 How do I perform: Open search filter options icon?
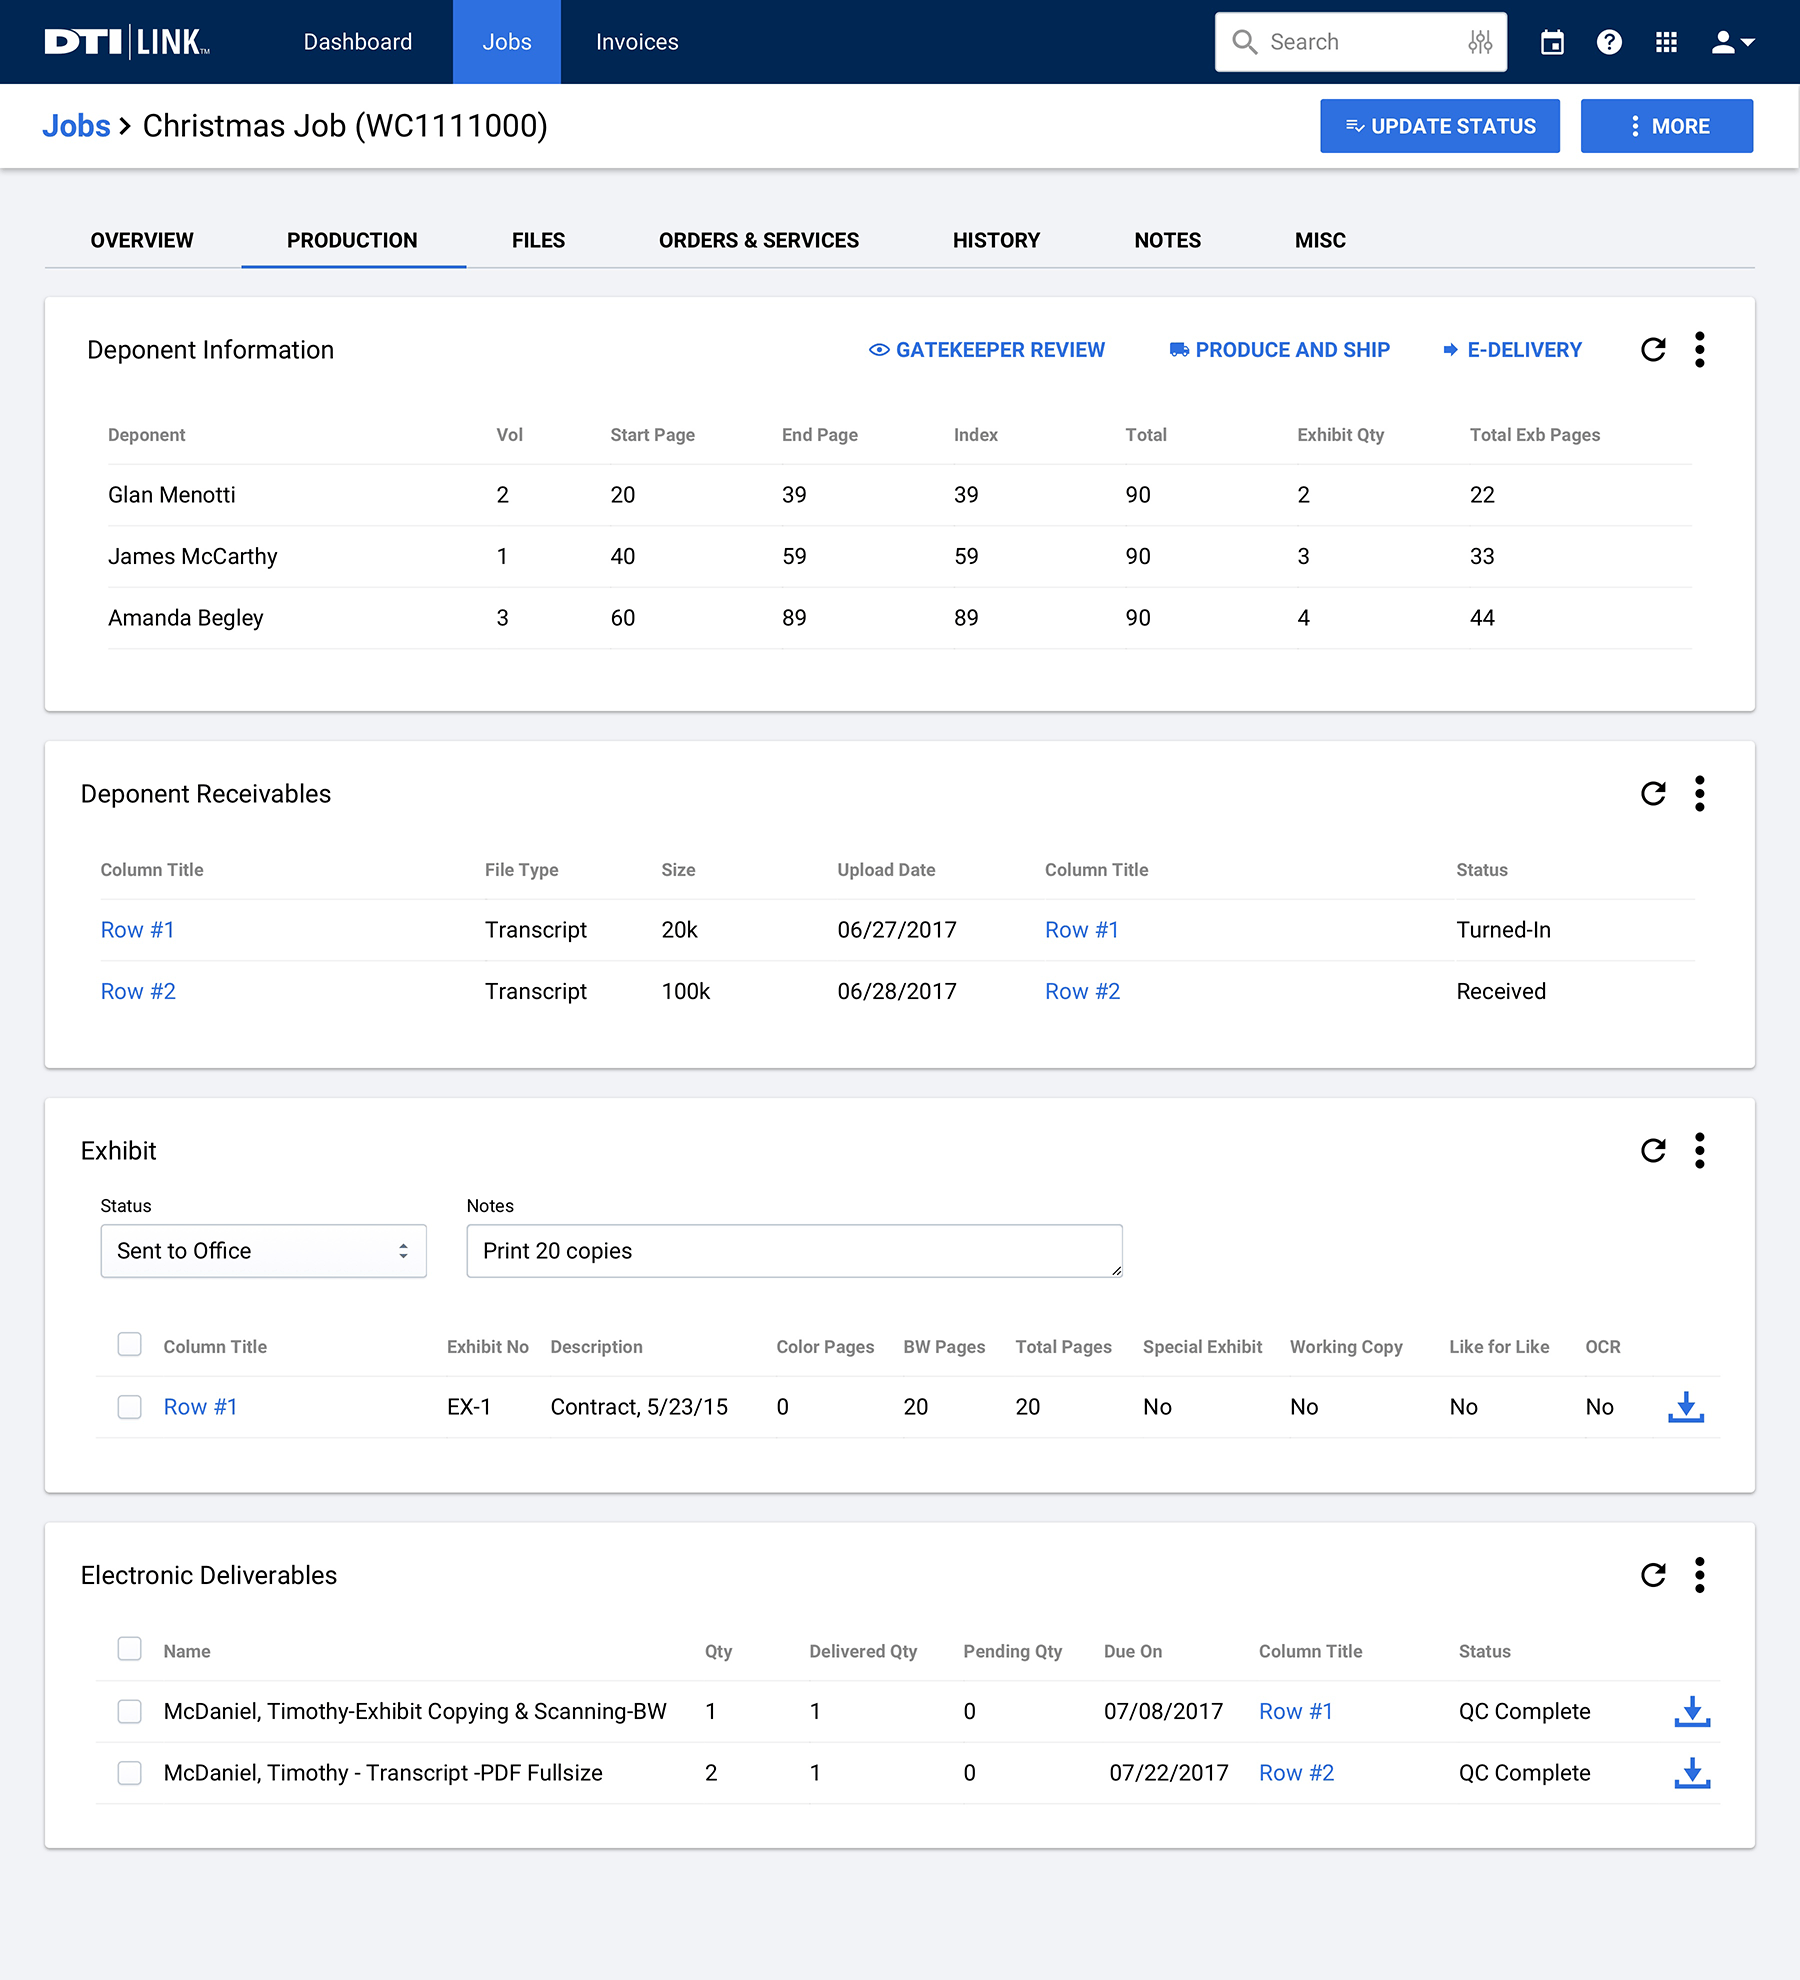[1480, 42]
